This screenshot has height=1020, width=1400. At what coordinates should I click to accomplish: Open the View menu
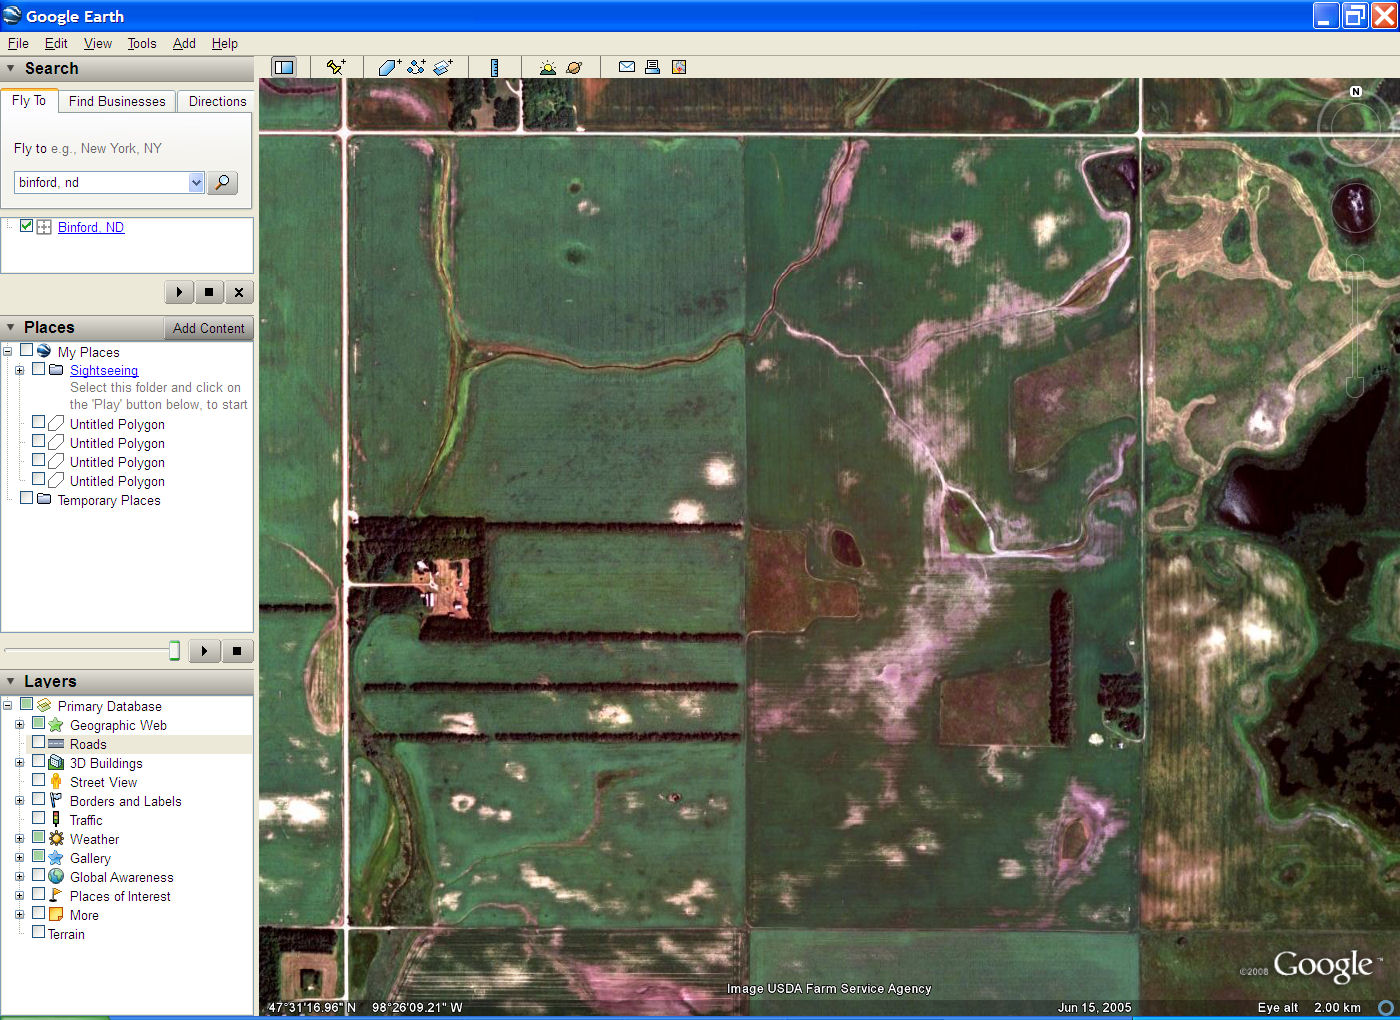(x=98, y=43)
